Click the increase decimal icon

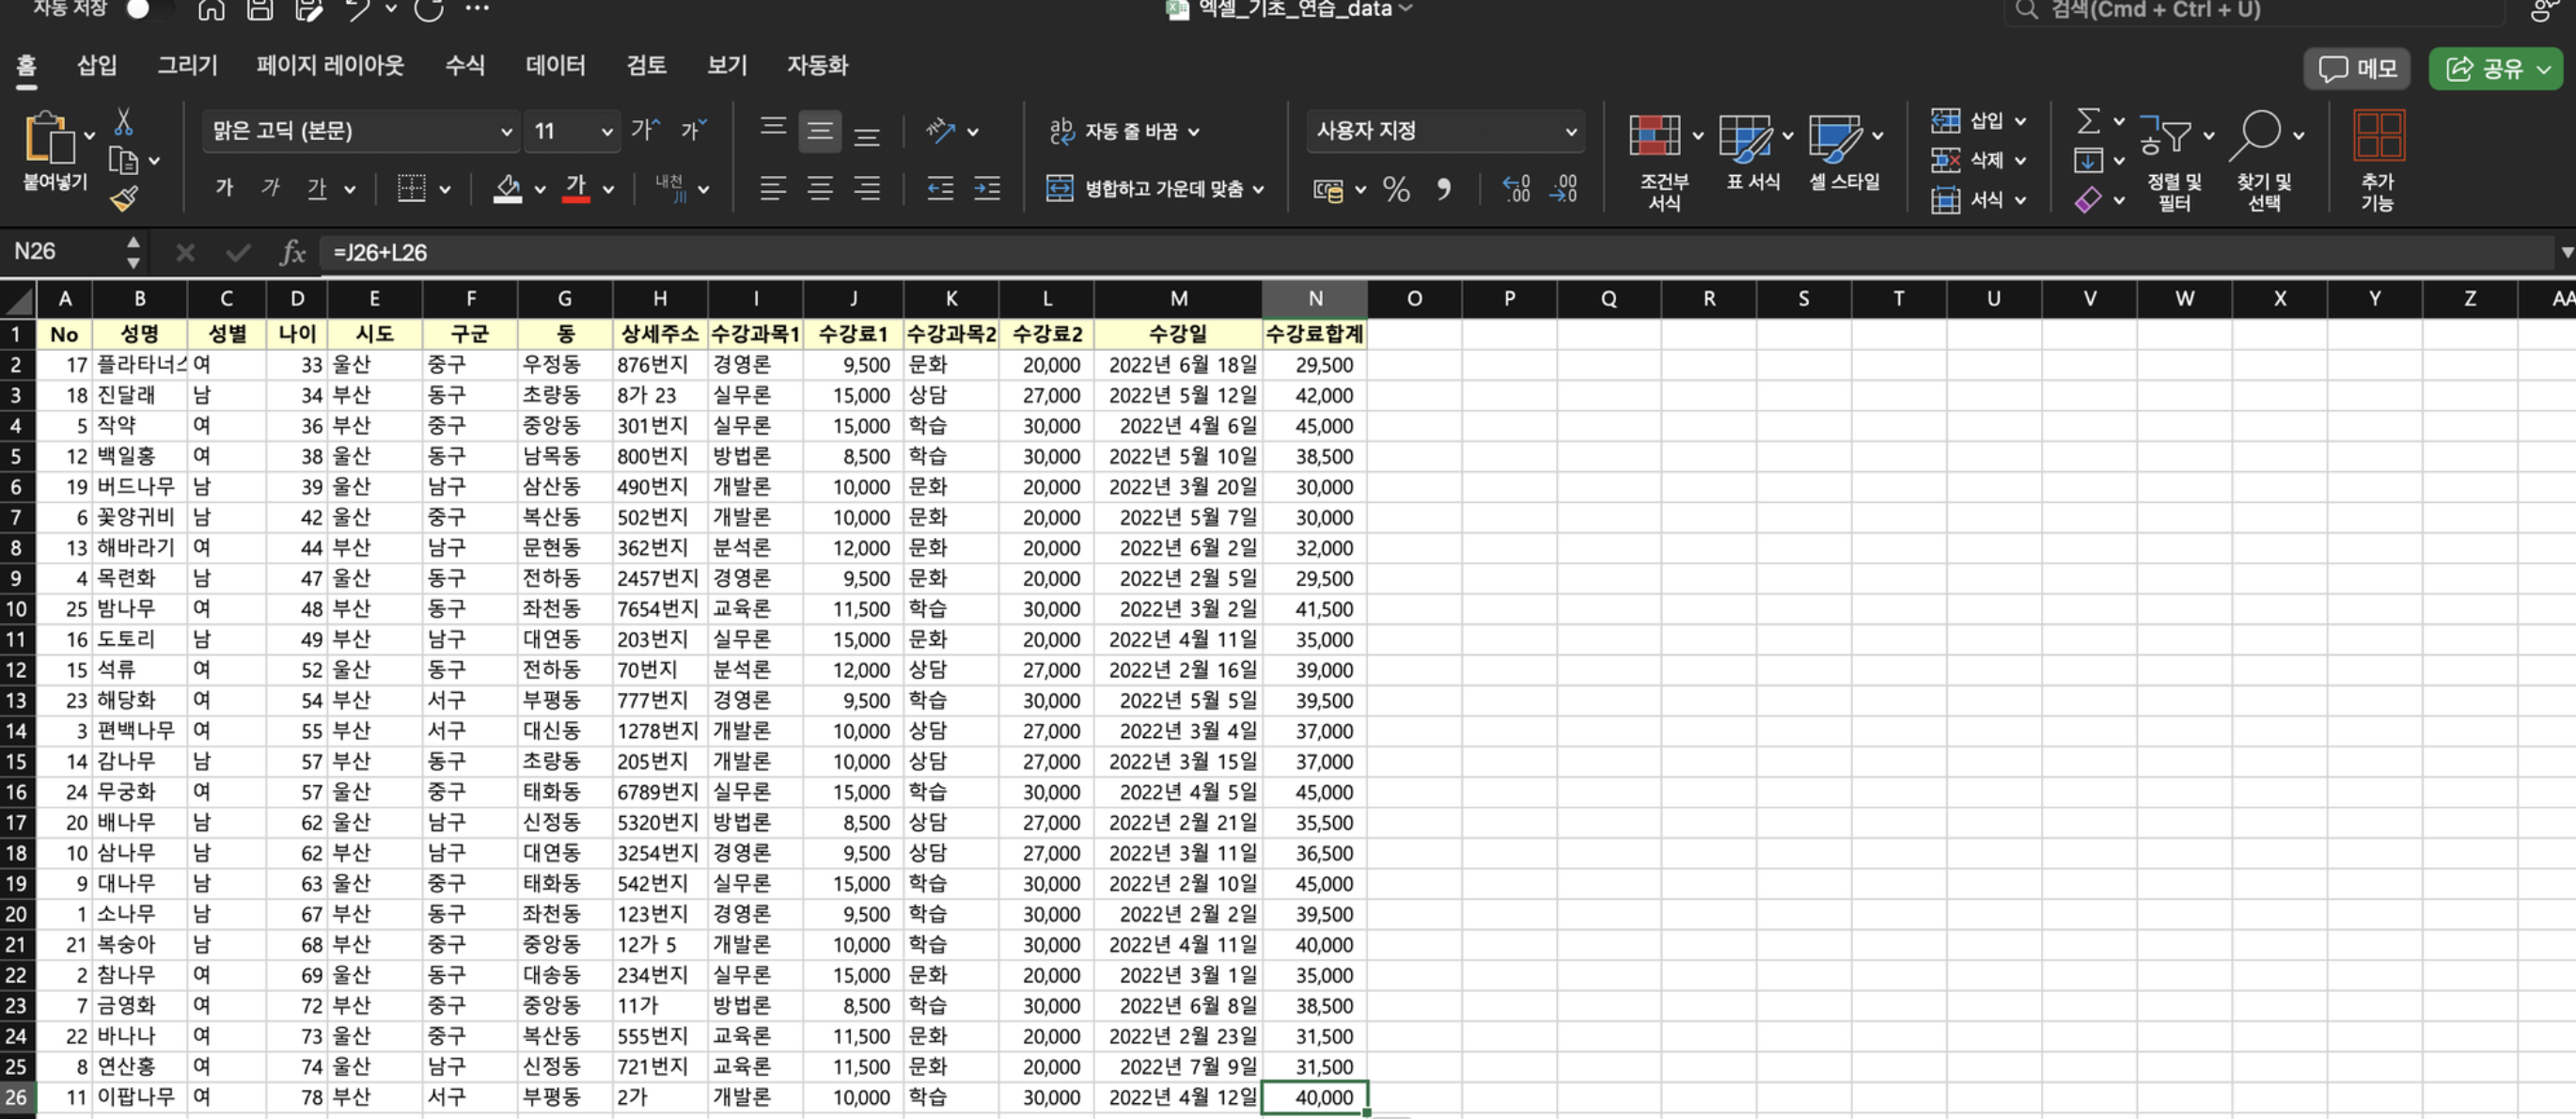(1516, 189)
